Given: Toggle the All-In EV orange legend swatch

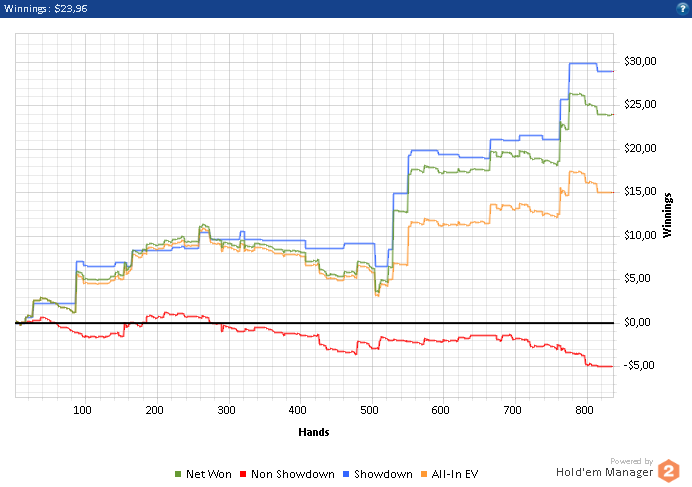Looking at the screenshot, I should coord(424,474).
